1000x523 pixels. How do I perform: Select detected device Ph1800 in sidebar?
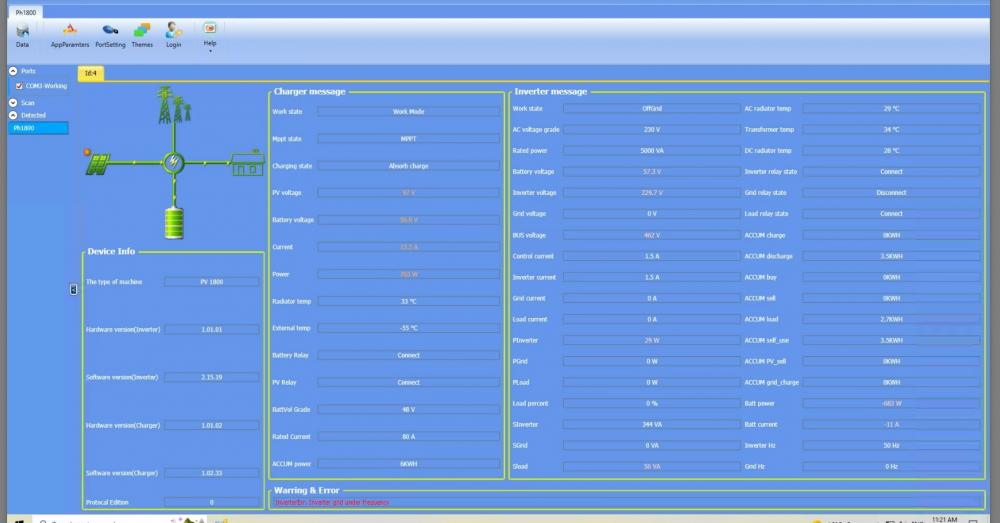click(38, 128)
